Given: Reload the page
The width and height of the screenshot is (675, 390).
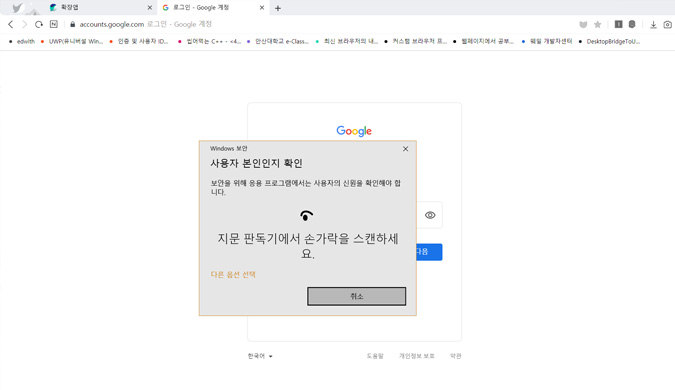Looking at the screenshot, I should [x=39, y=25].
